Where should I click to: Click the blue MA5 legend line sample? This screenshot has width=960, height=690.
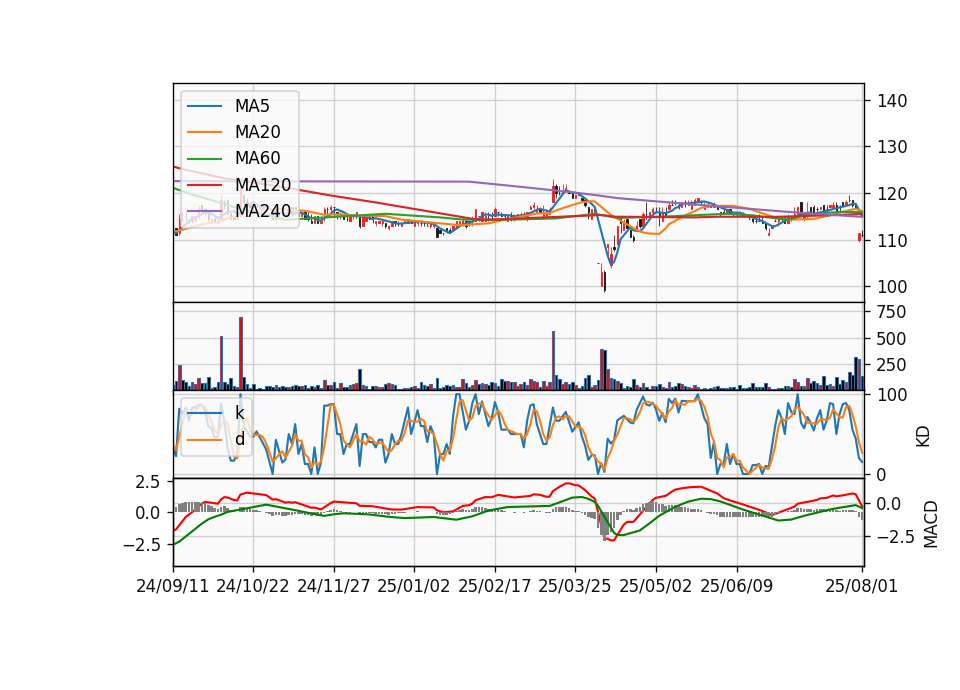pyautogui.click(x=204, y=106)
